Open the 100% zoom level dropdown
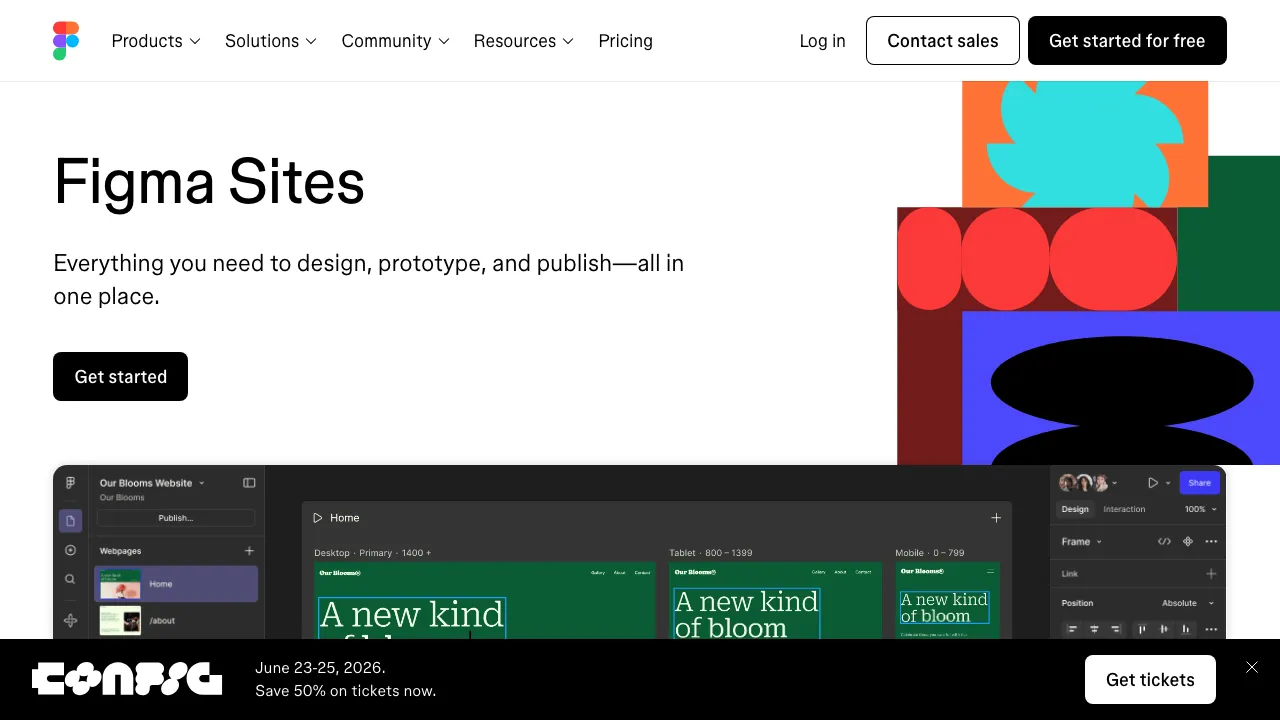This screenshot has width=1280, height=720. tap(1199, 509)
